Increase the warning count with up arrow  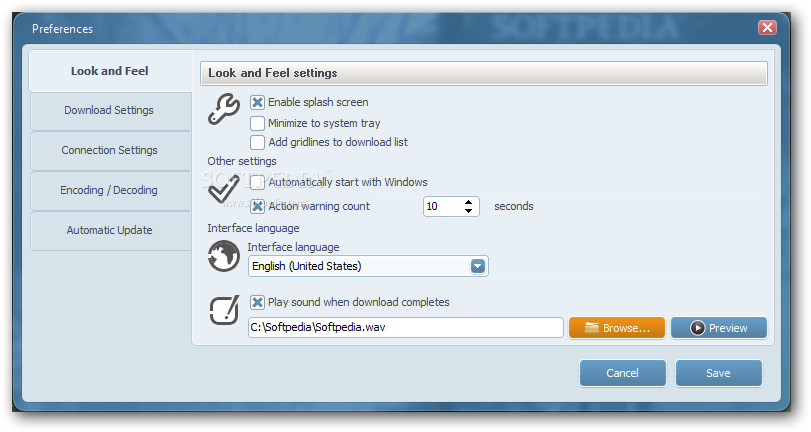468,202
